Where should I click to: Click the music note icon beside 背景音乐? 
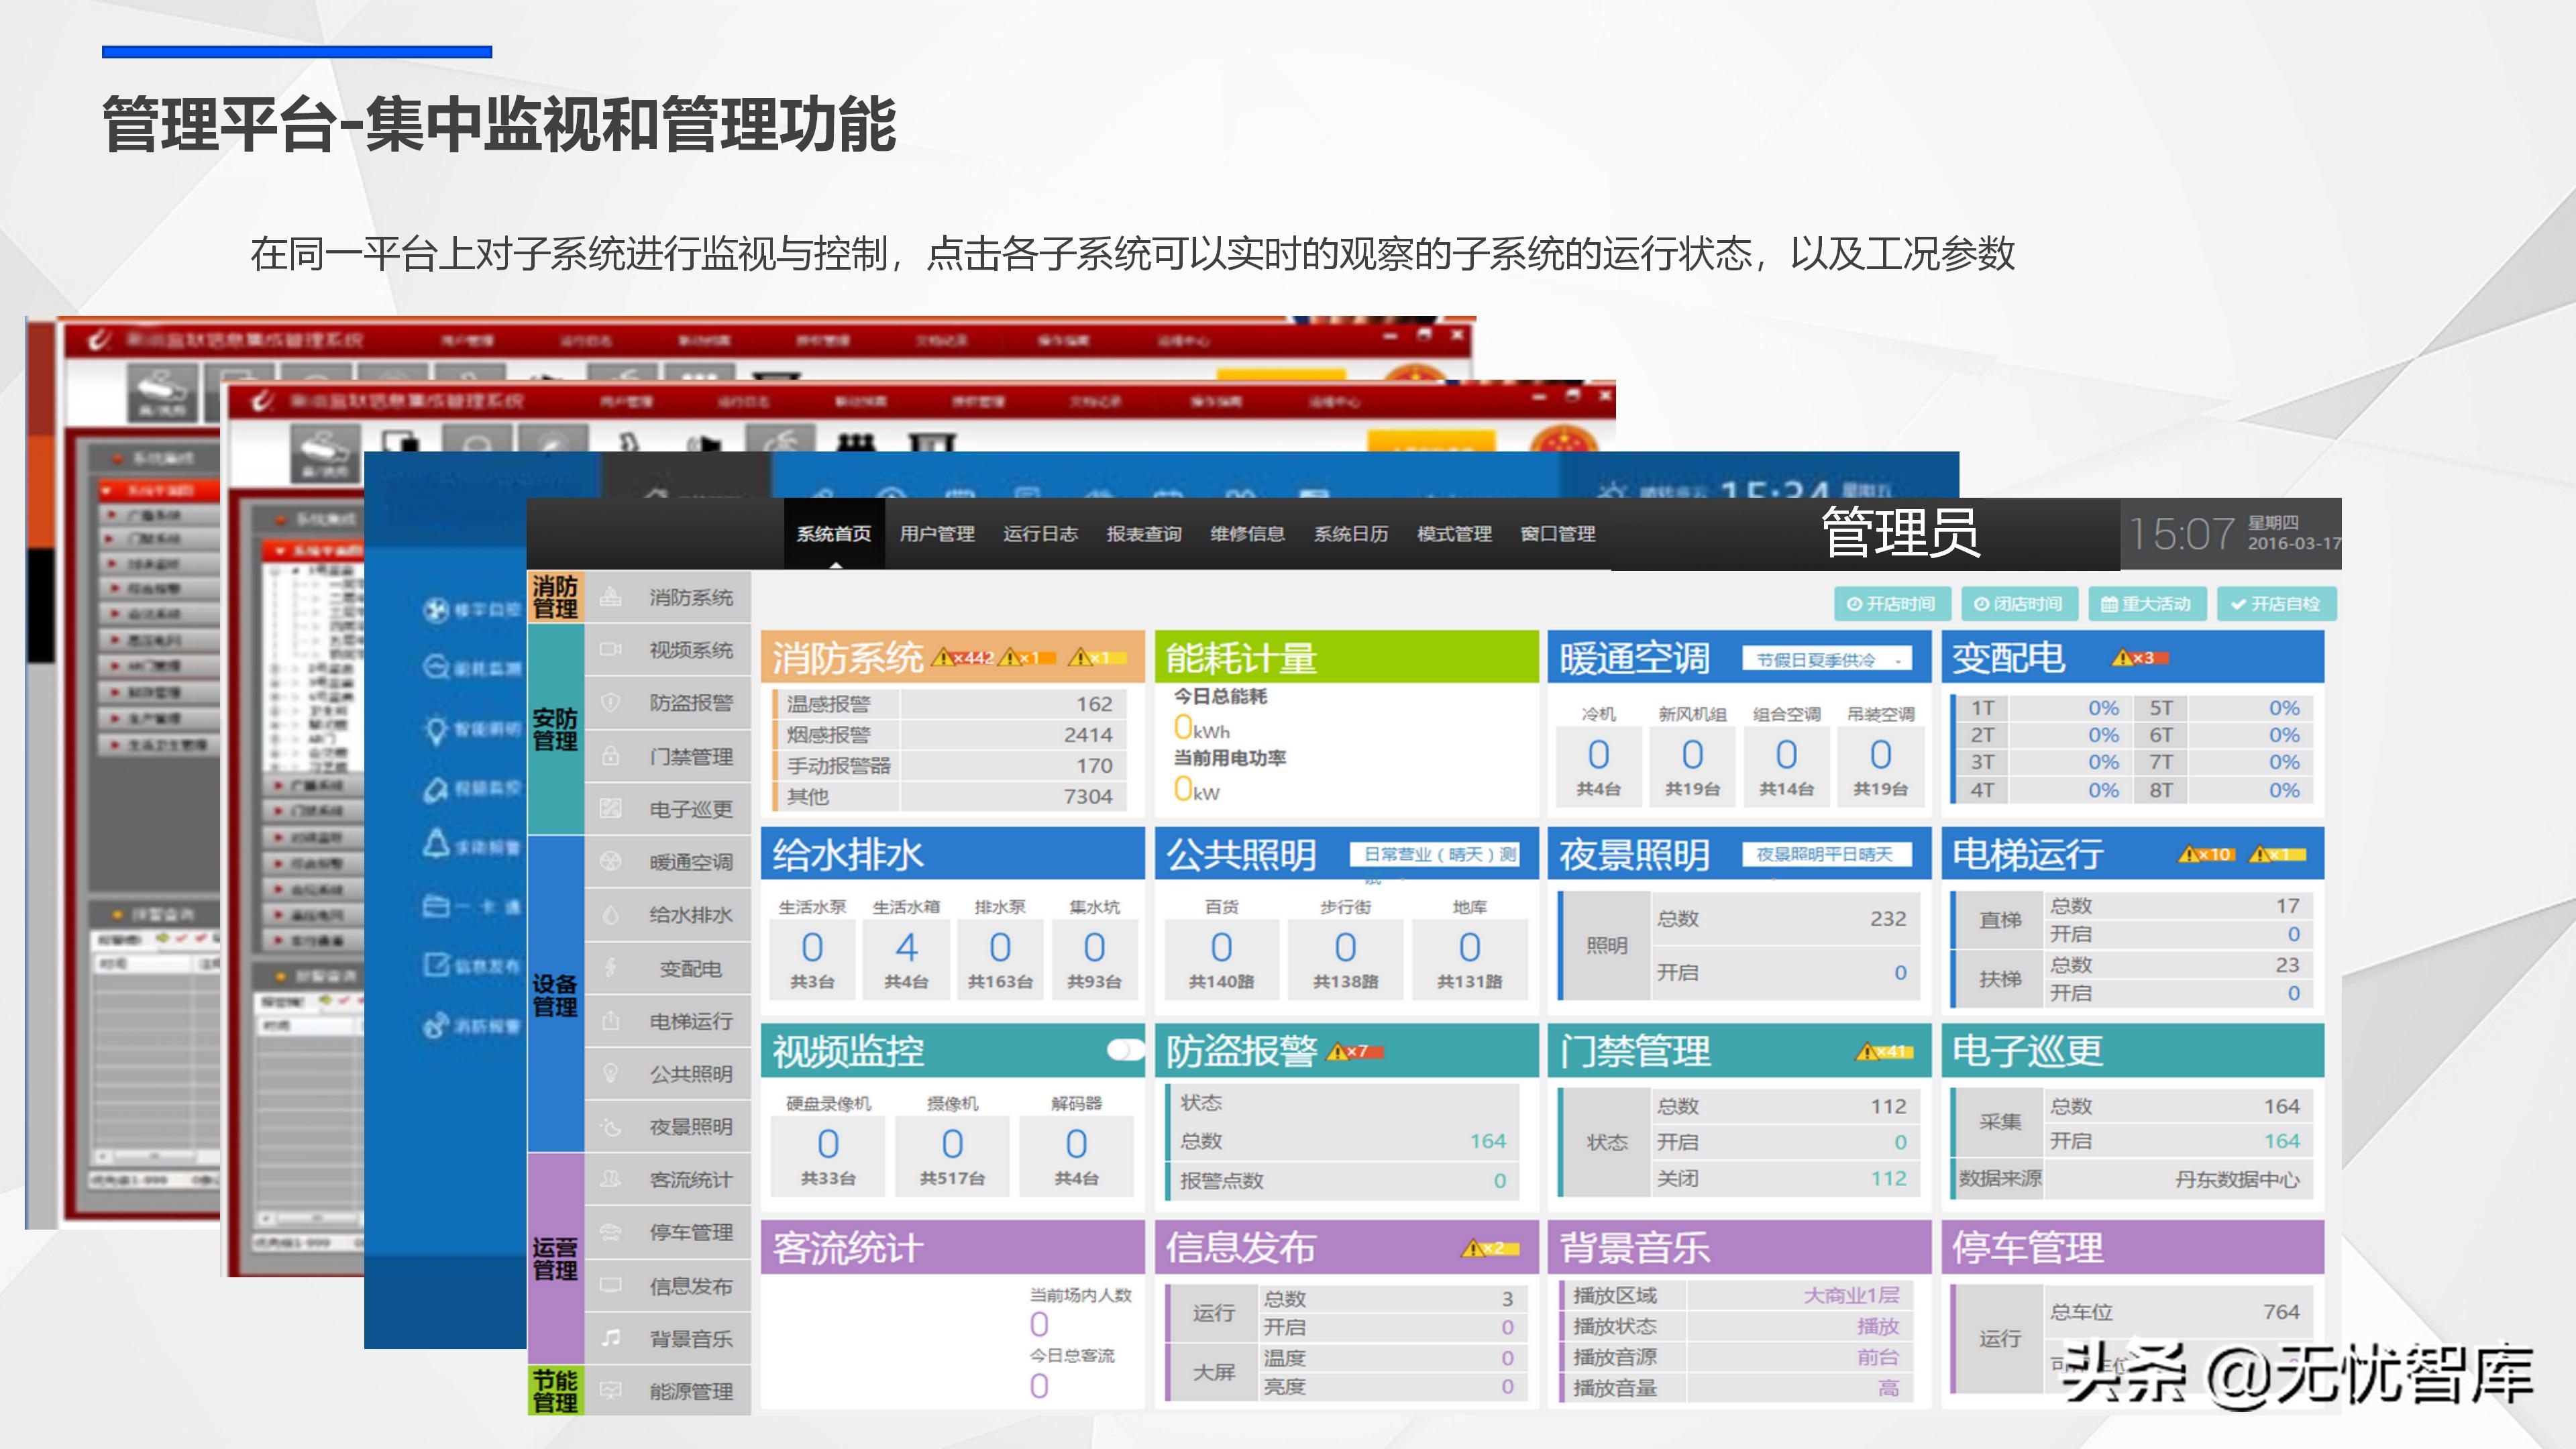click(610, 1338)
